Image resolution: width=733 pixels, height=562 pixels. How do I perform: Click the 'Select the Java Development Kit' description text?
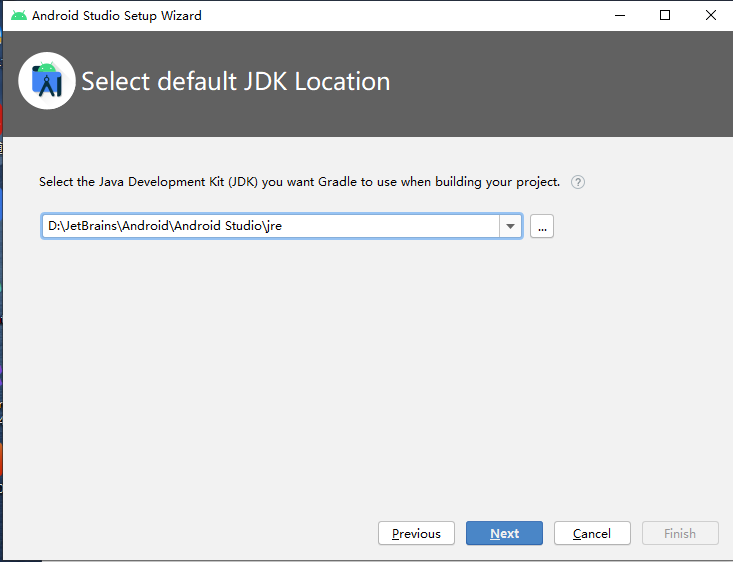click(300, 182)
